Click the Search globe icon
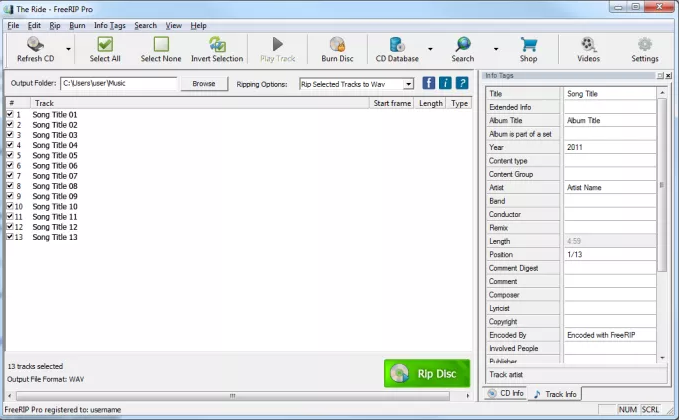Screen dimensions: 679x420 pos(463,44)
